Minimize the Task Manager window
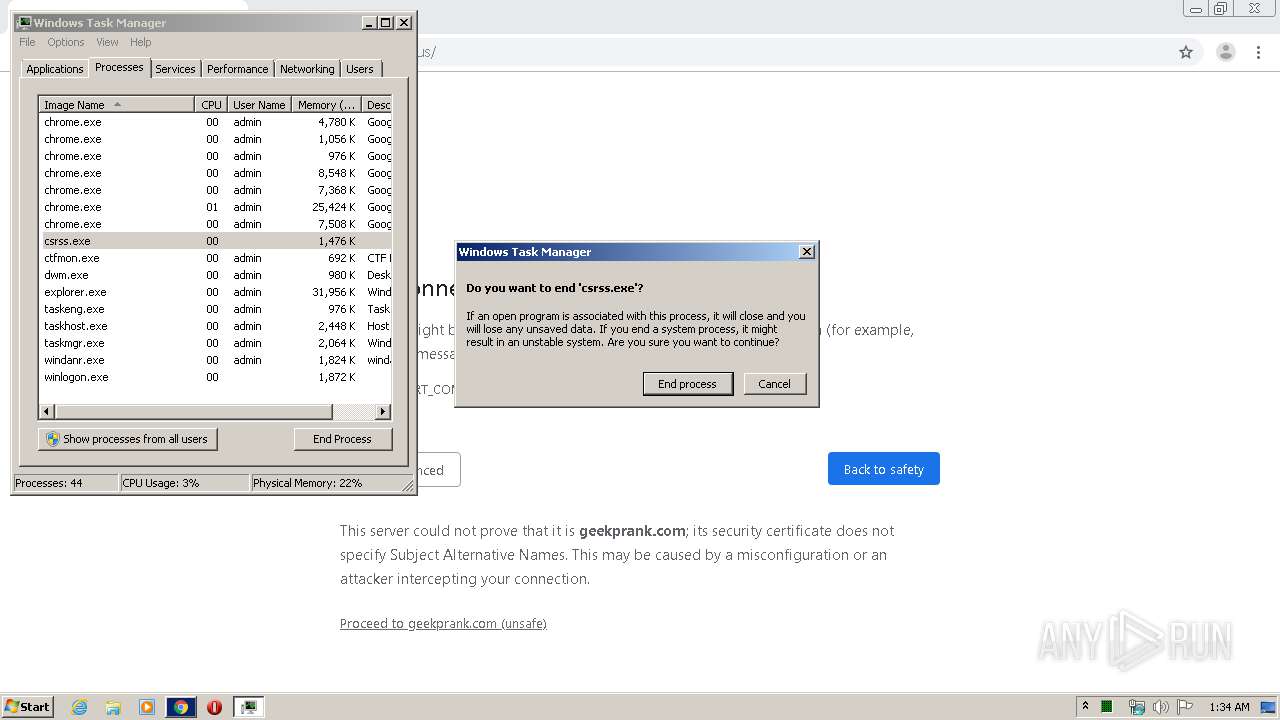 (x=369, y=22)
